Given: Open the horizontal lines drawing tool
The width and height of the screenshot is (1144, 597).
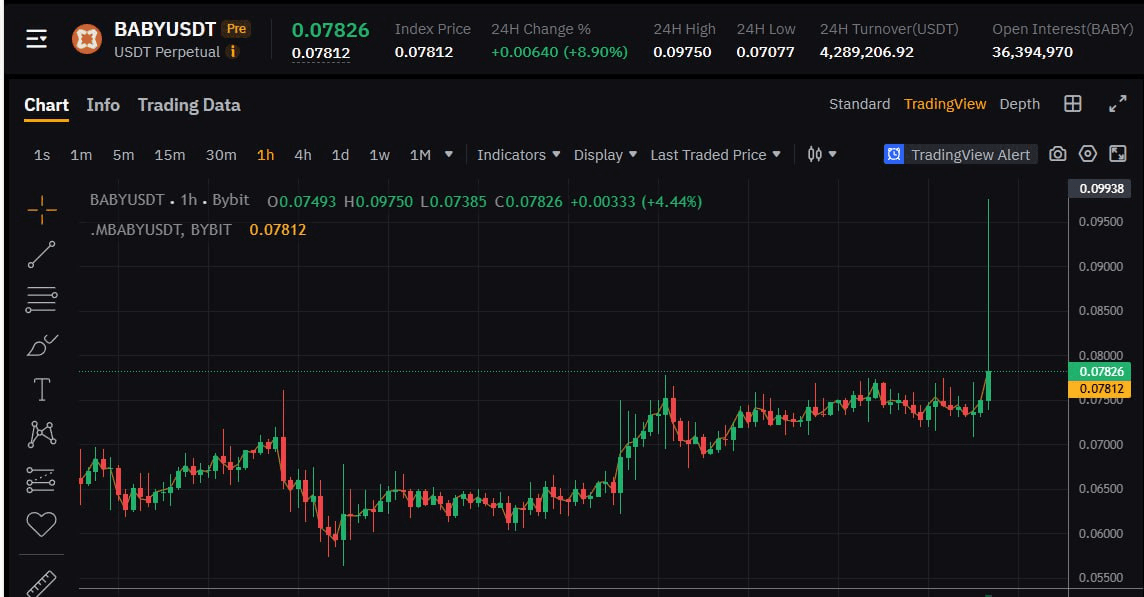Looking at the screenshot, I should click(x=41, y=298).
